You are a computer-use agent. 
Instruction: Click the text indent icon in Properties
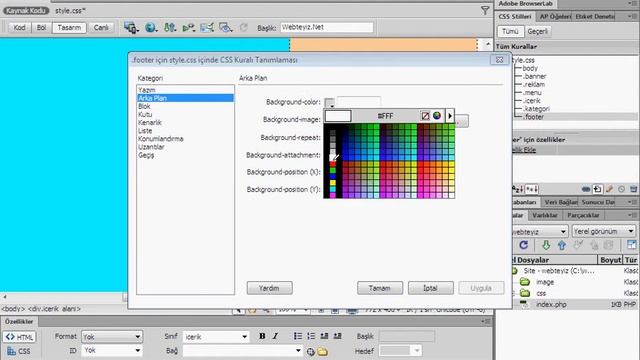pyautogui.click(x=337, y=336)
